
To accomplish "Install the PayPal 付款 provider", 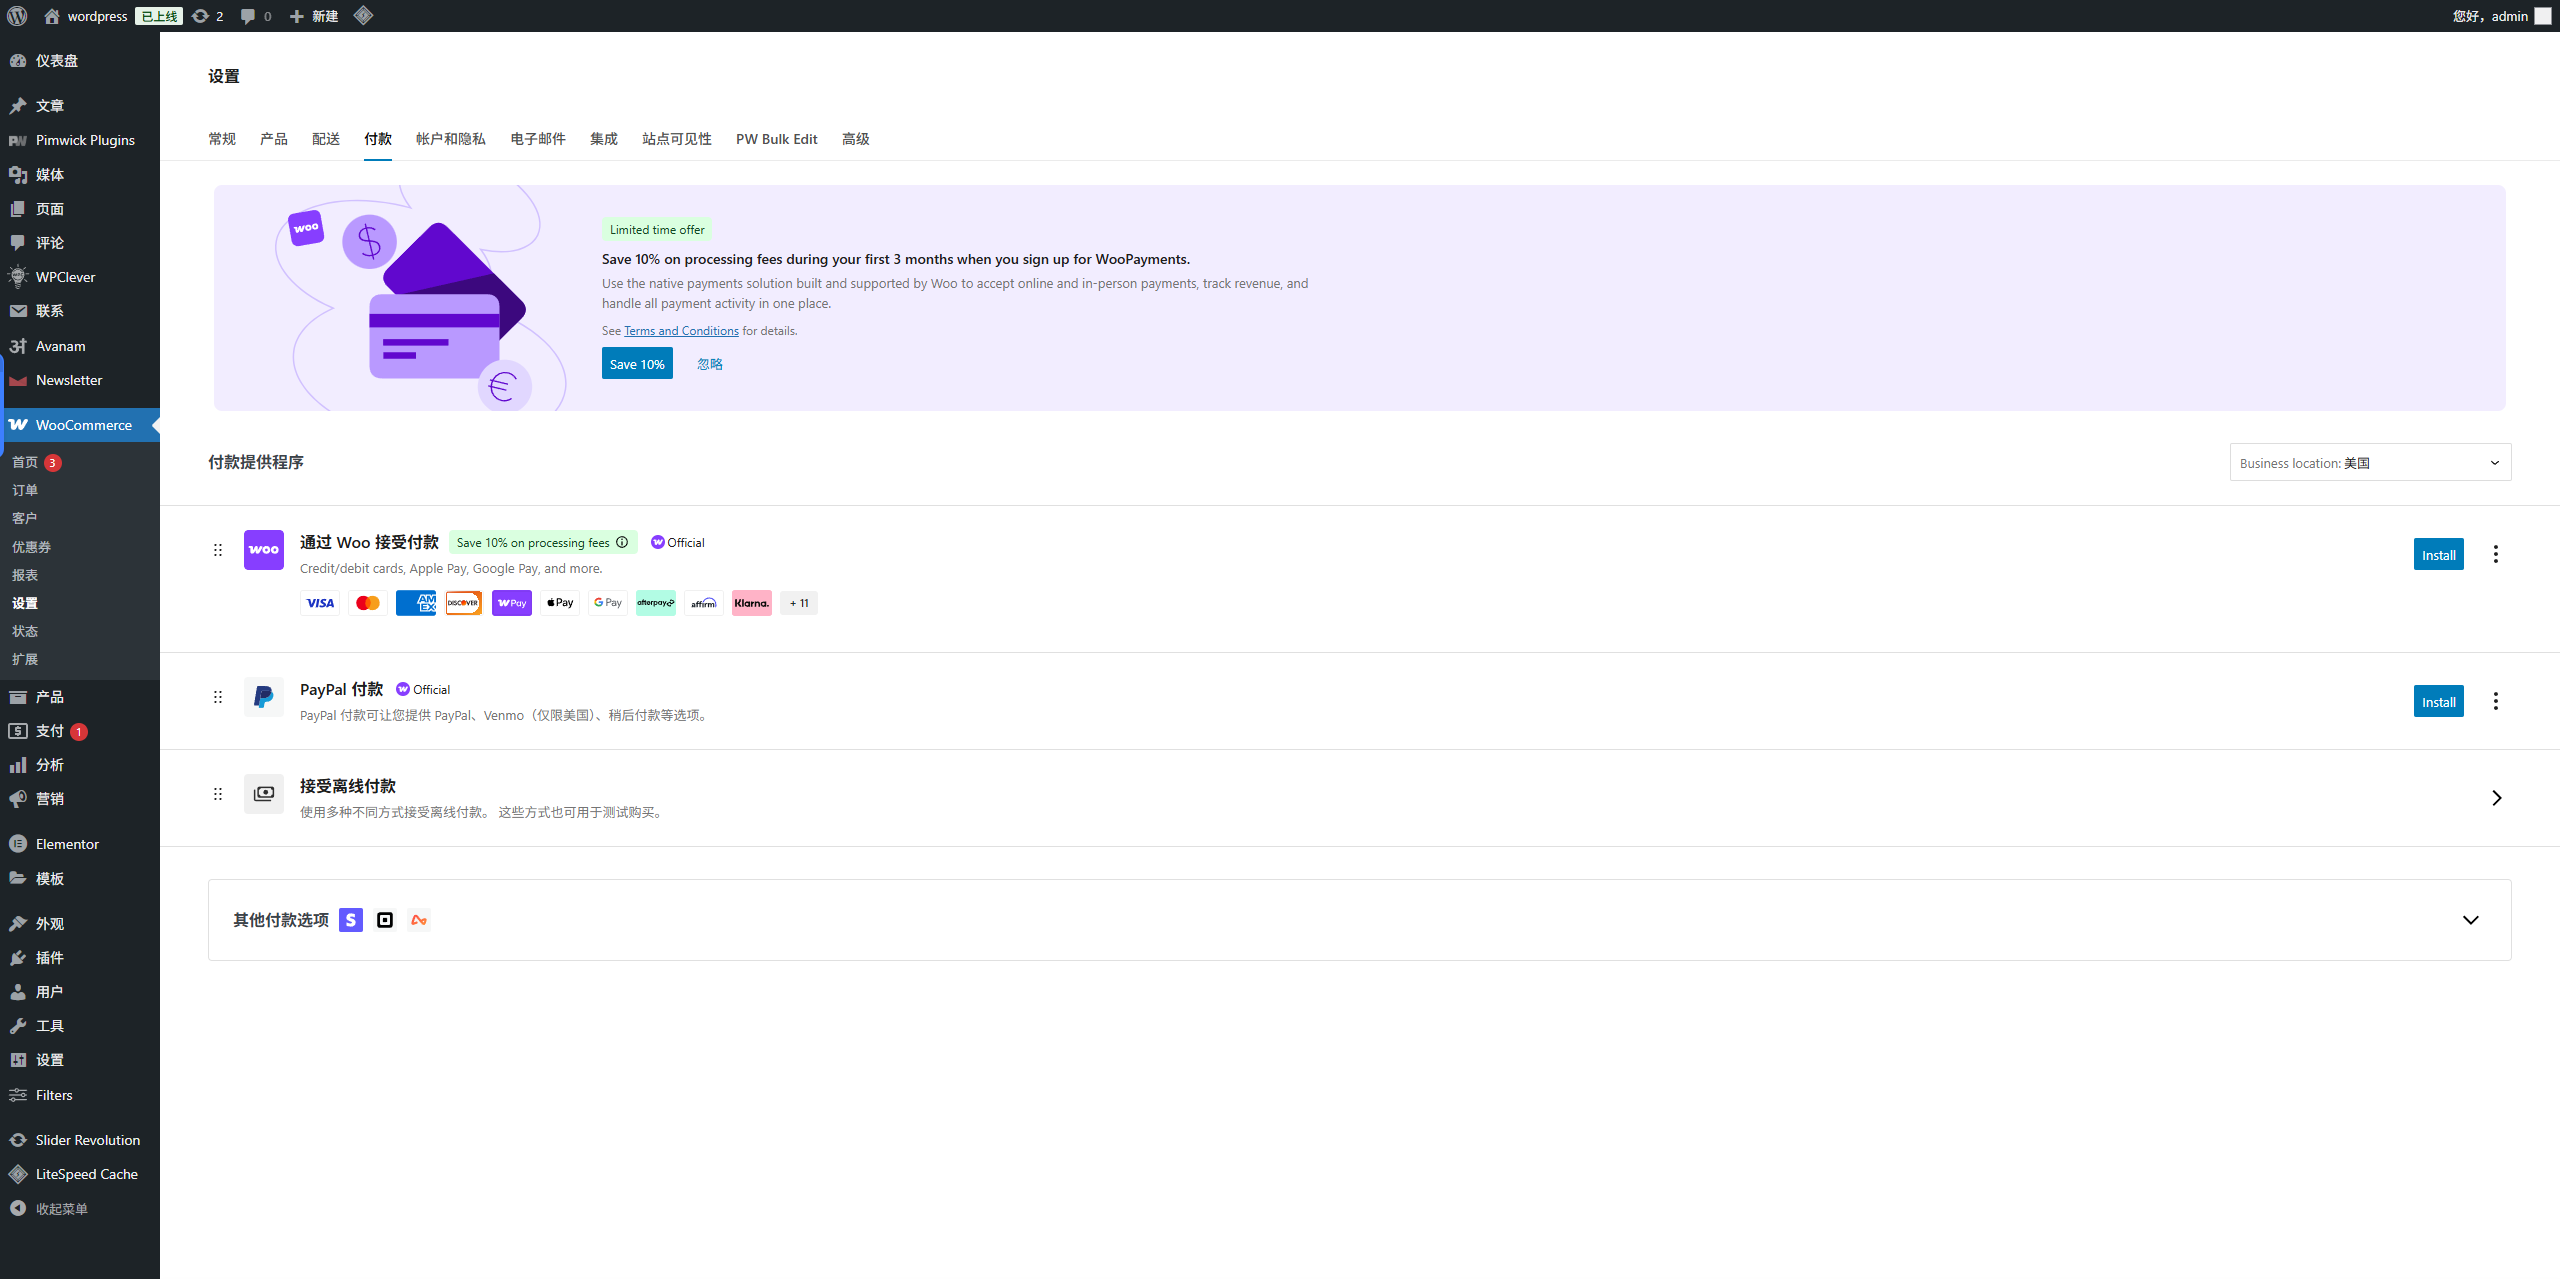I will [2438, 702].
